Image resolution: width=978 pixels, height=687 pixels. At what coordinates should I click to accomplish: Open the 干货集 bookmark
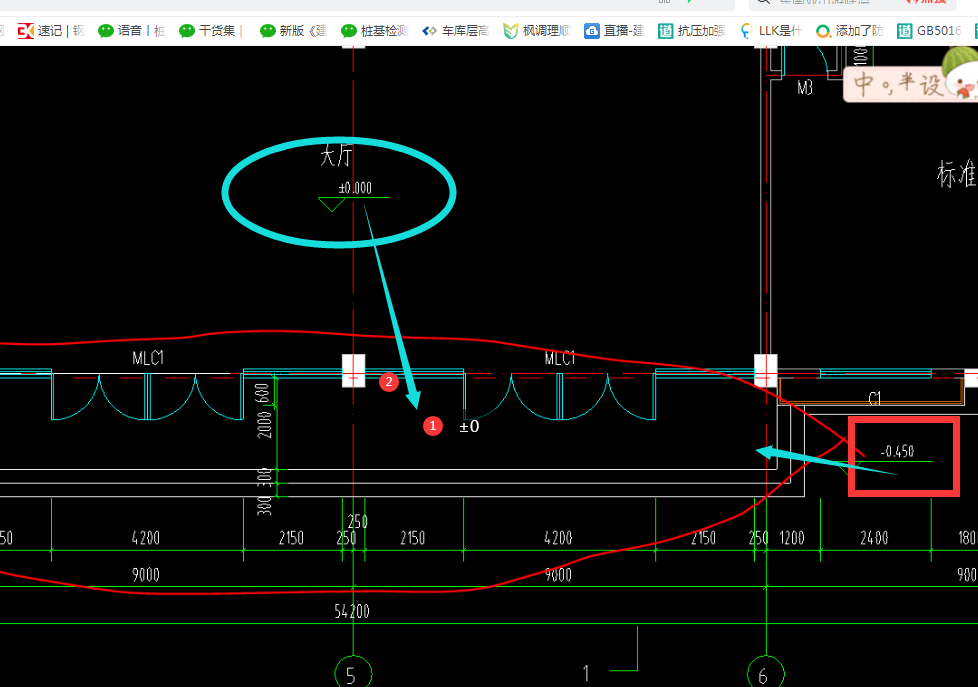coord(210,31)
